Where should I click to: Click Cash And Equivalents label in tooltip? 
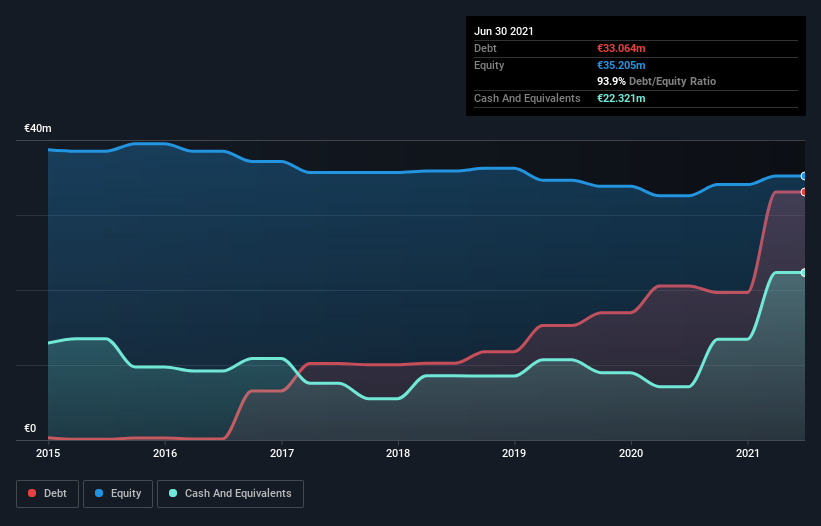click(x=527, y=98)
